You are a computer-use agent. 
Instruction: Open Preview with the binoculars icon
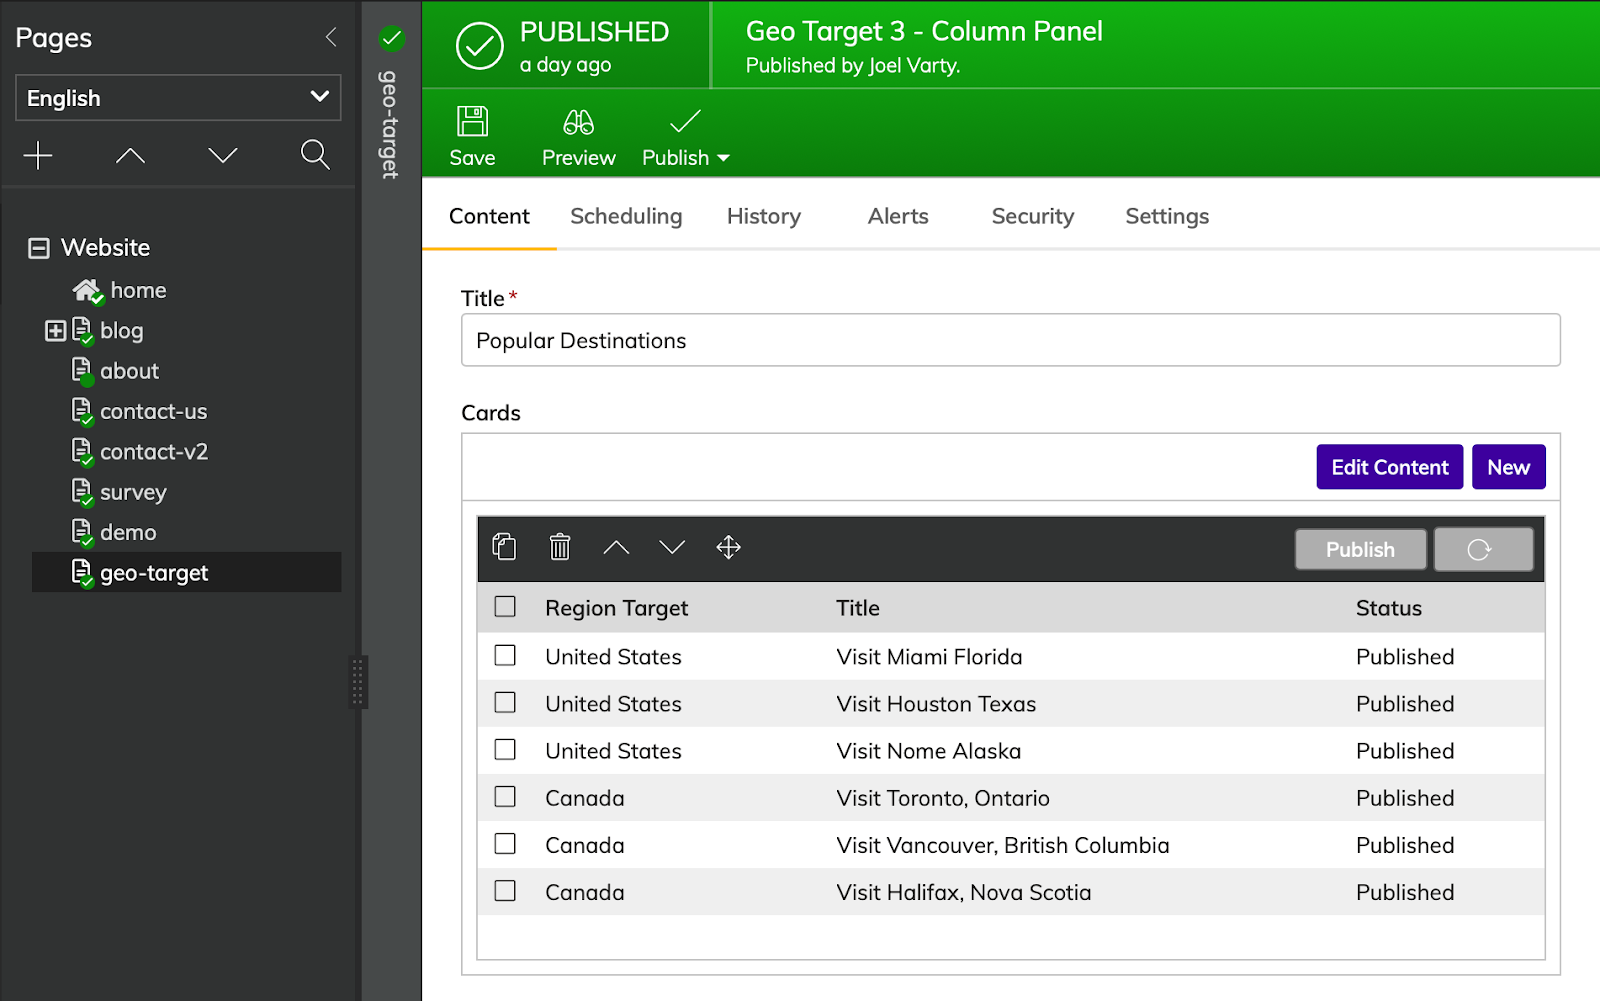click(x=578, y=122)
